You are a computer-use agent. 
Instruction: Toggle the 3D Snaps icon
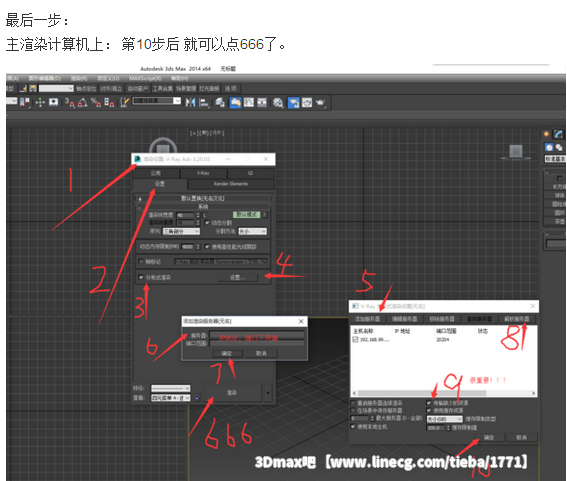coord(69,102)
